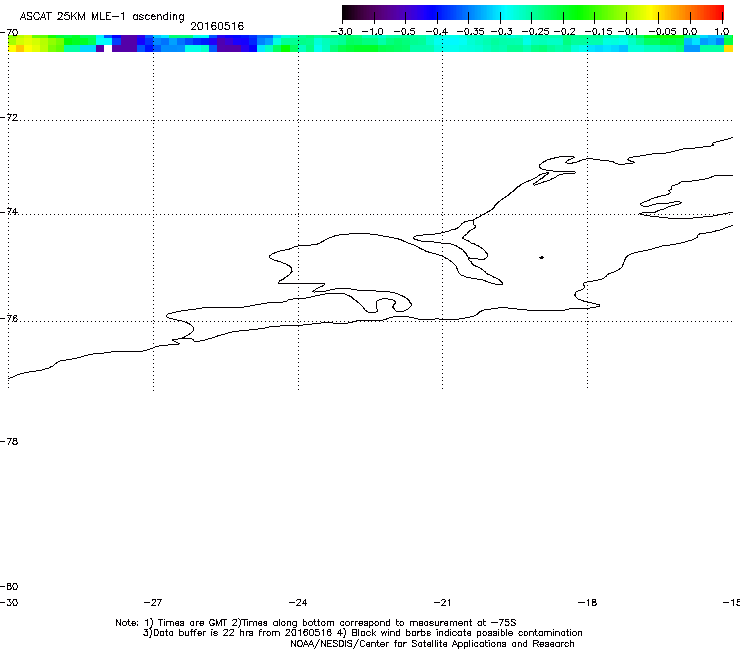This screenshot has height=650, width=740.
Task: Click the -3.0 color scale label
Action: [341, 32]
